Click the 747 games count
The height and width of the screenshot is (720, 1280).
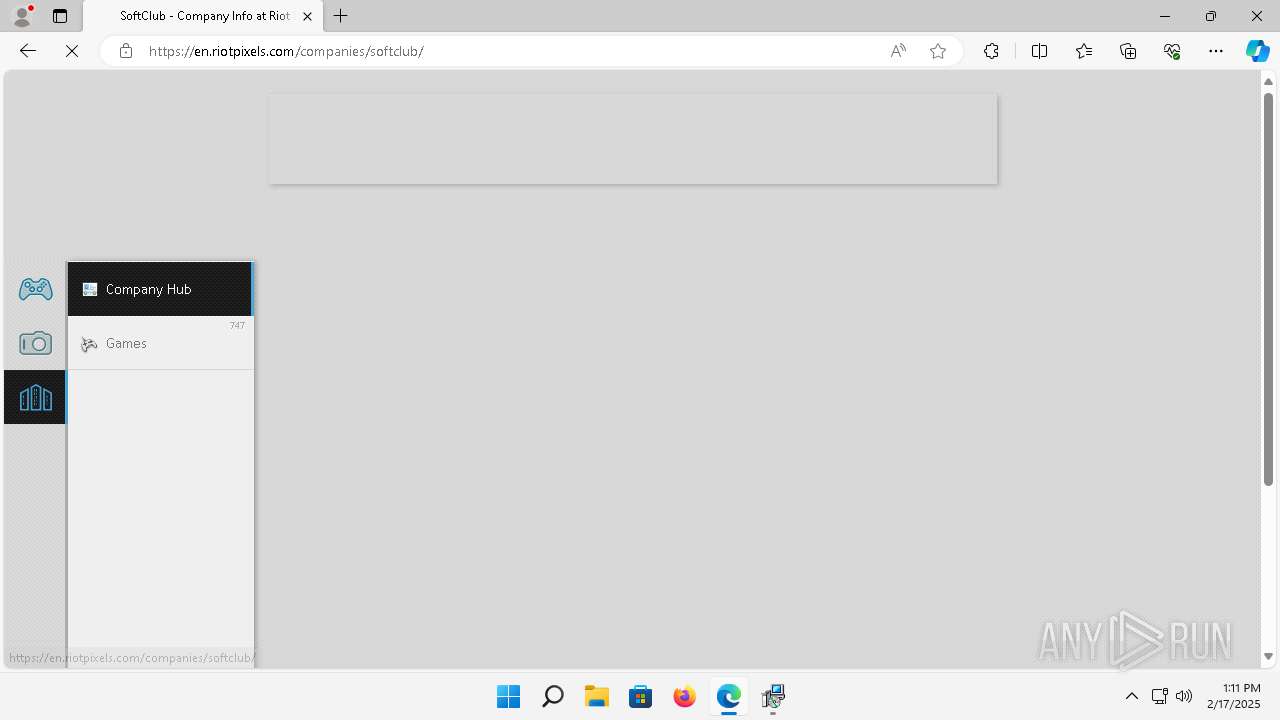[x=237, y=326]
